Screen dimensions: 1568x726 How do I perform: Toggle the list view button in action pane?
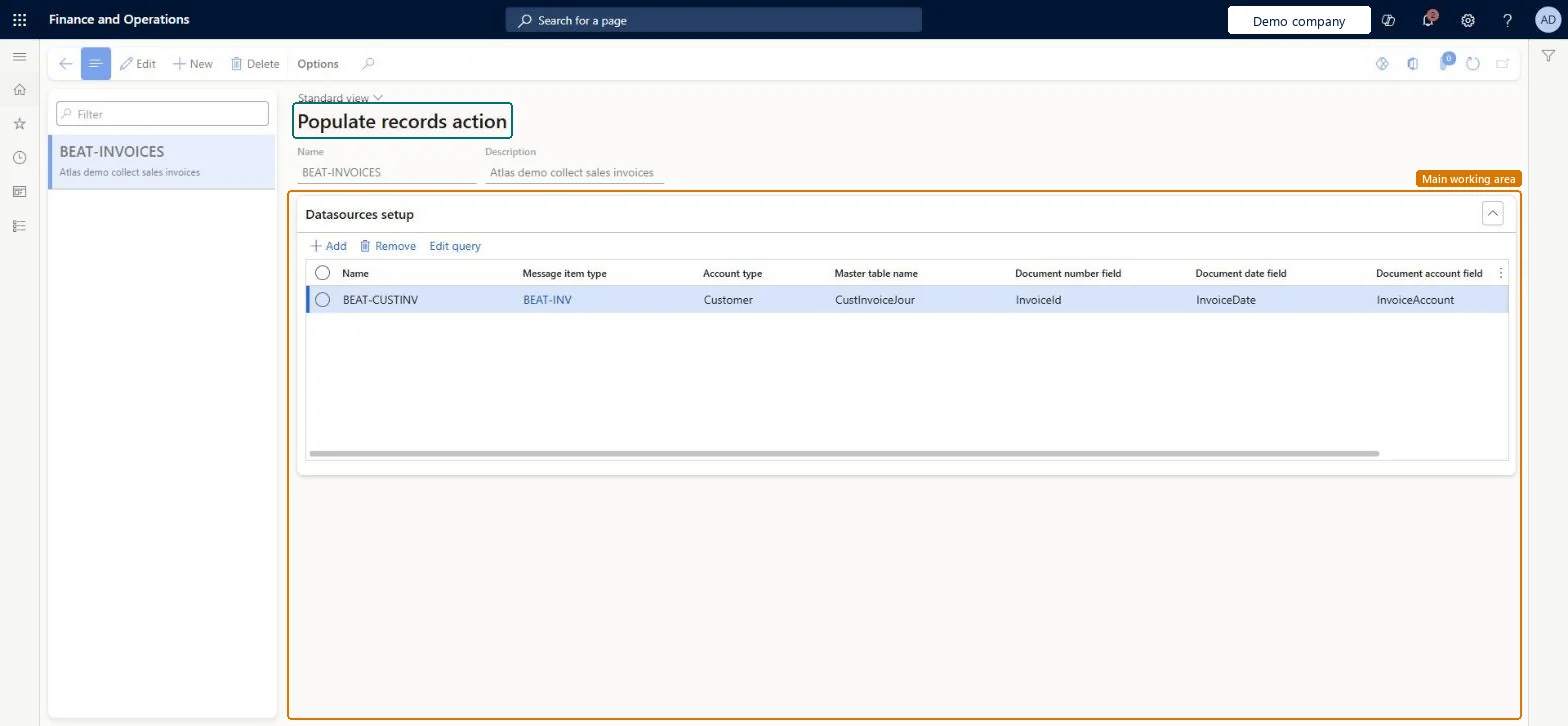pos(96,64)
